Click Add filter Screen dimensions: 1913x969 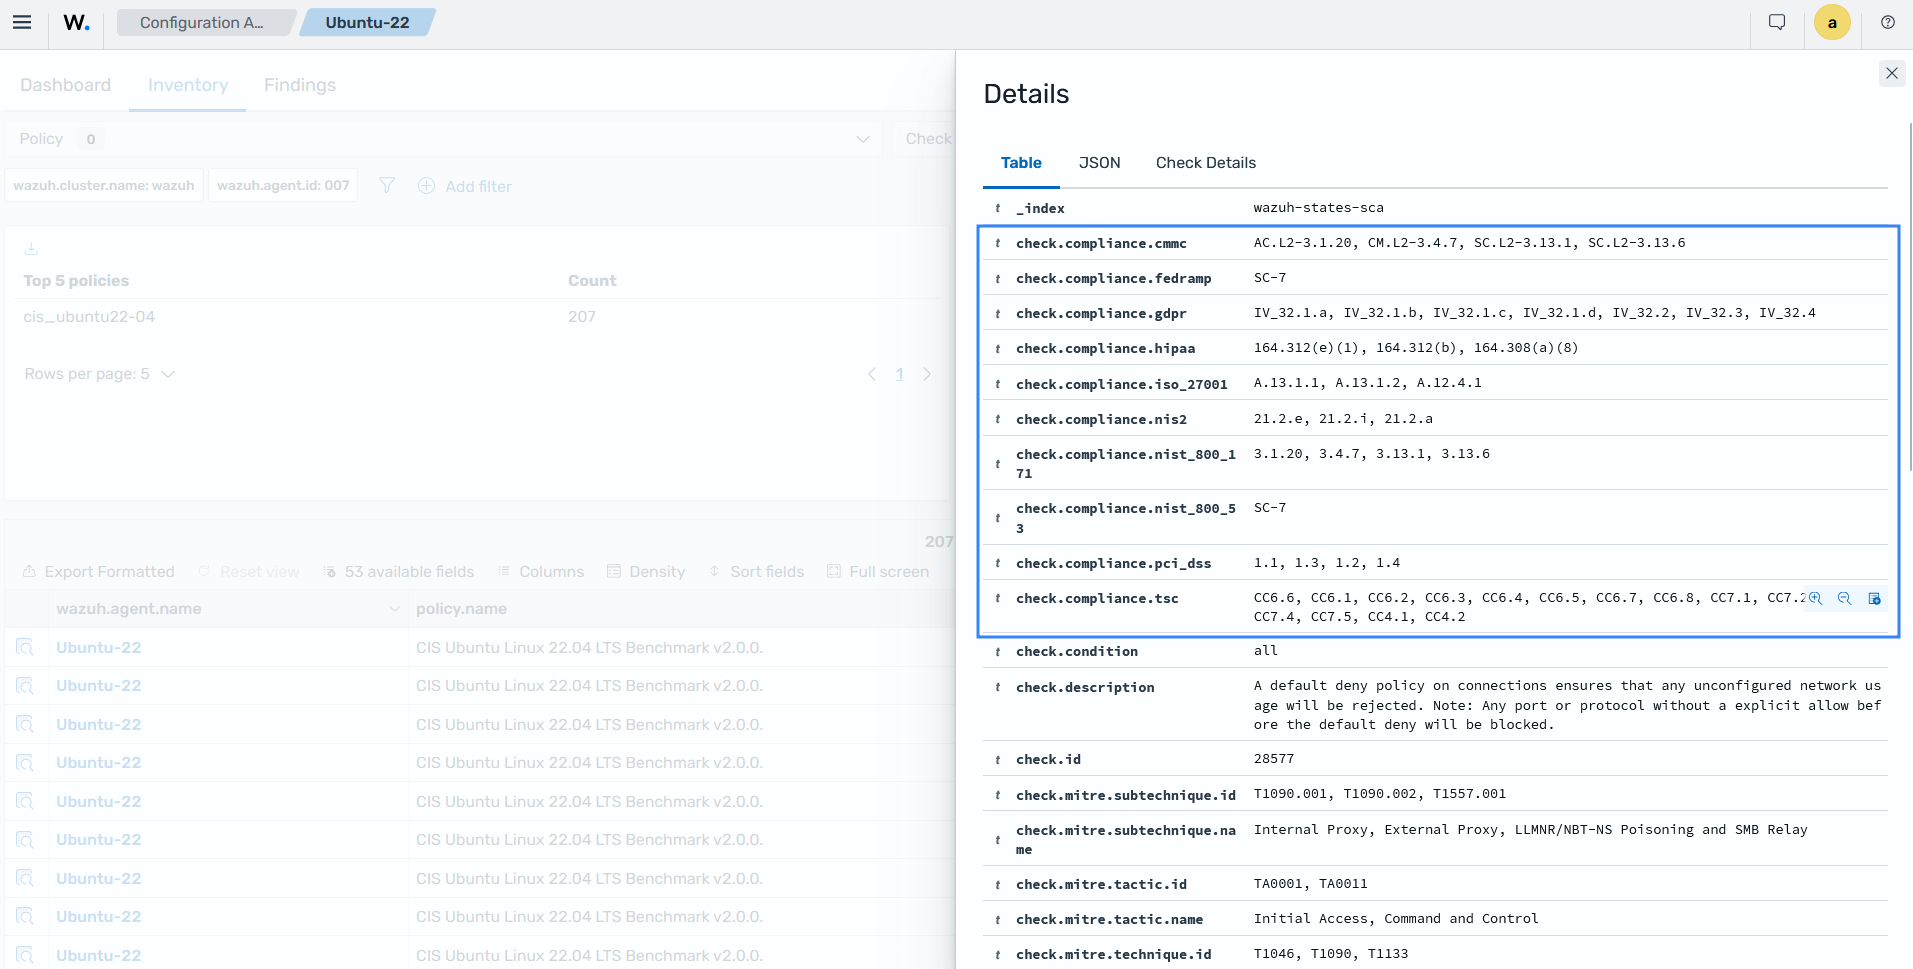pos(465,186)
